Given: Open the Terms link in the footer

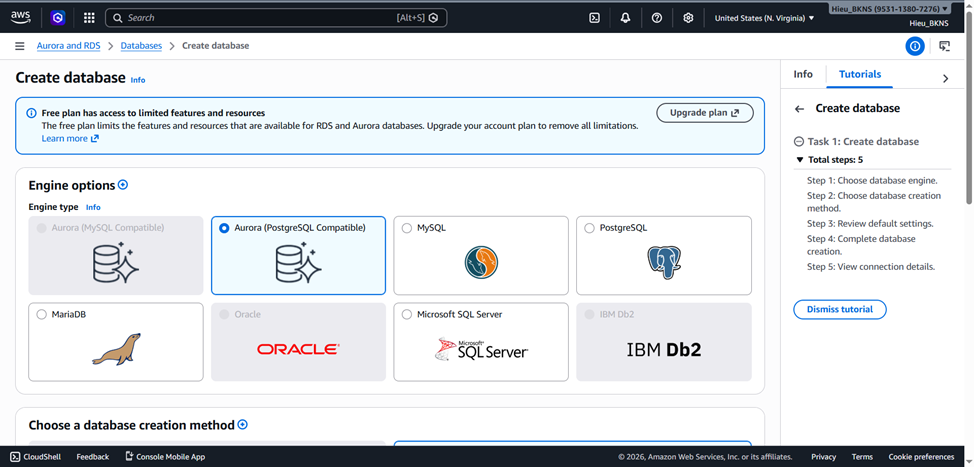Looking at the screenshot, I should pos(862,456).
